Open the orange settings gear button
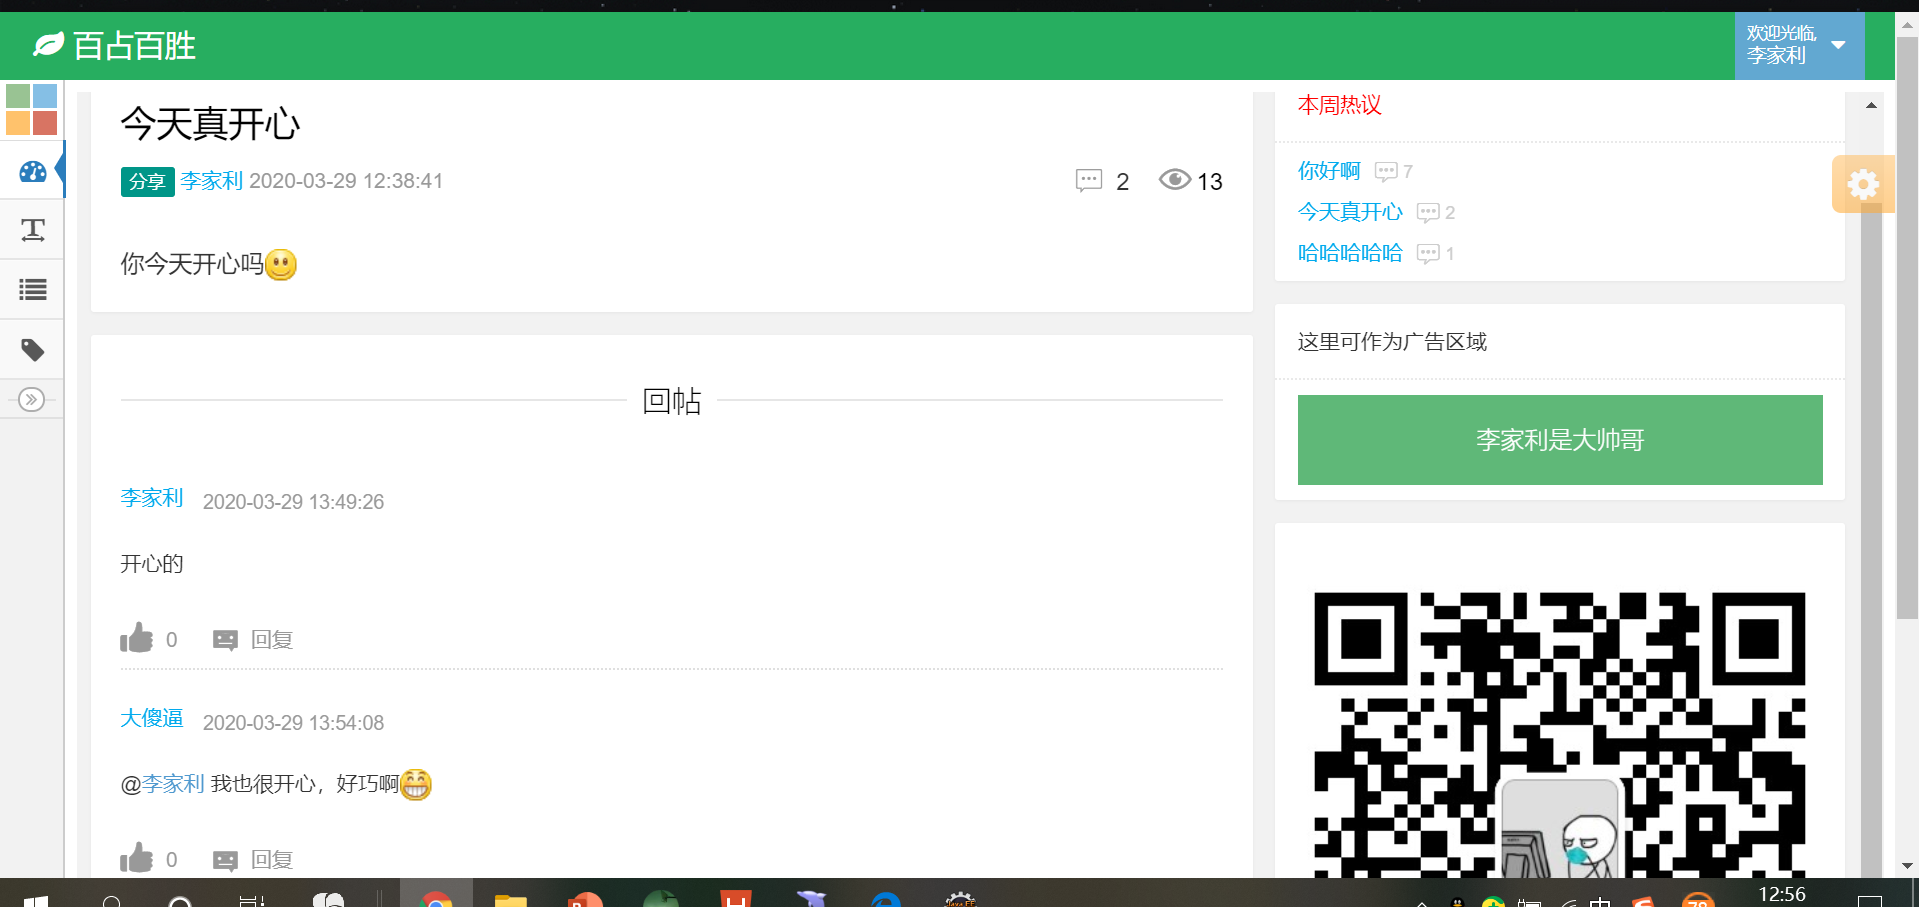 [x=1863, y=184]
